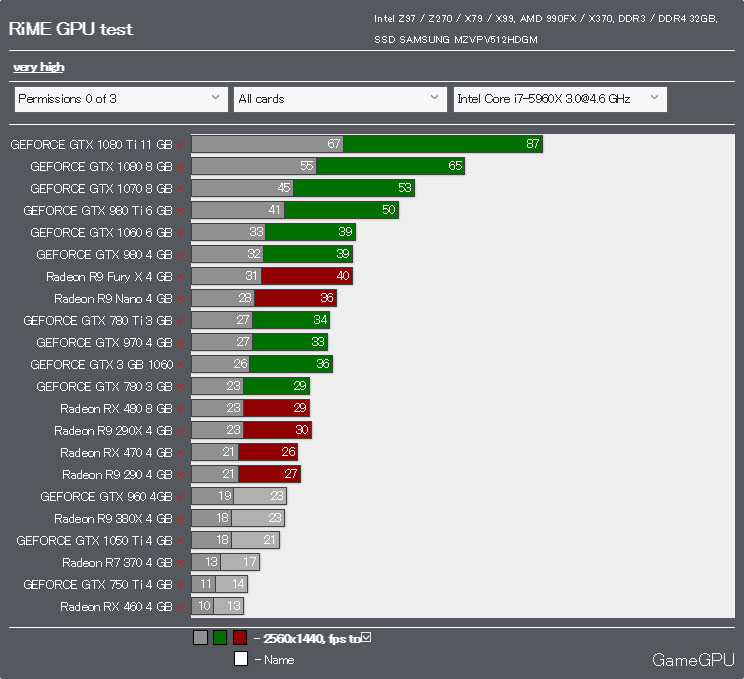The image size is (744, 679).
Task: Click the green 87 fps bar for GTX 1080 Ti
Action: click(443, 144)
